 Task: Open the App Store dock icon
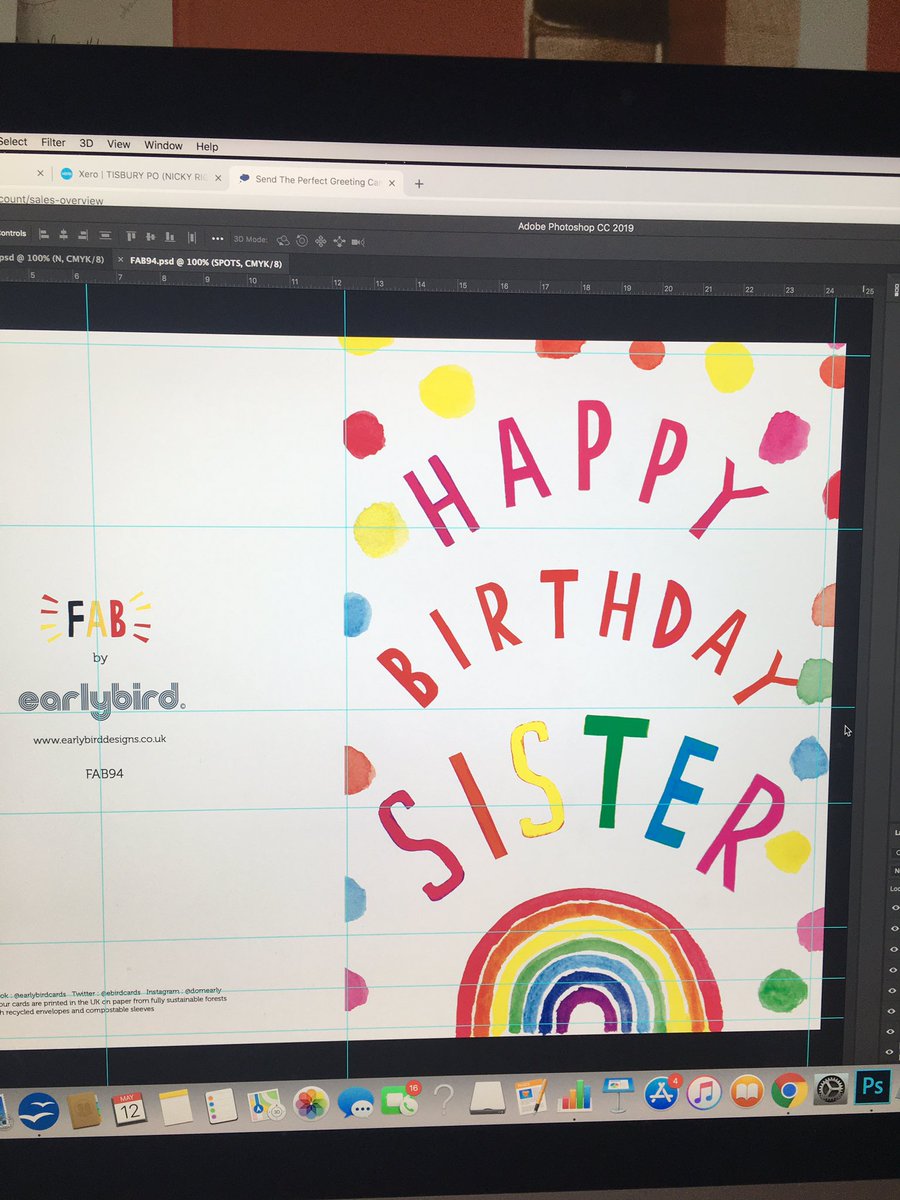661,1093
